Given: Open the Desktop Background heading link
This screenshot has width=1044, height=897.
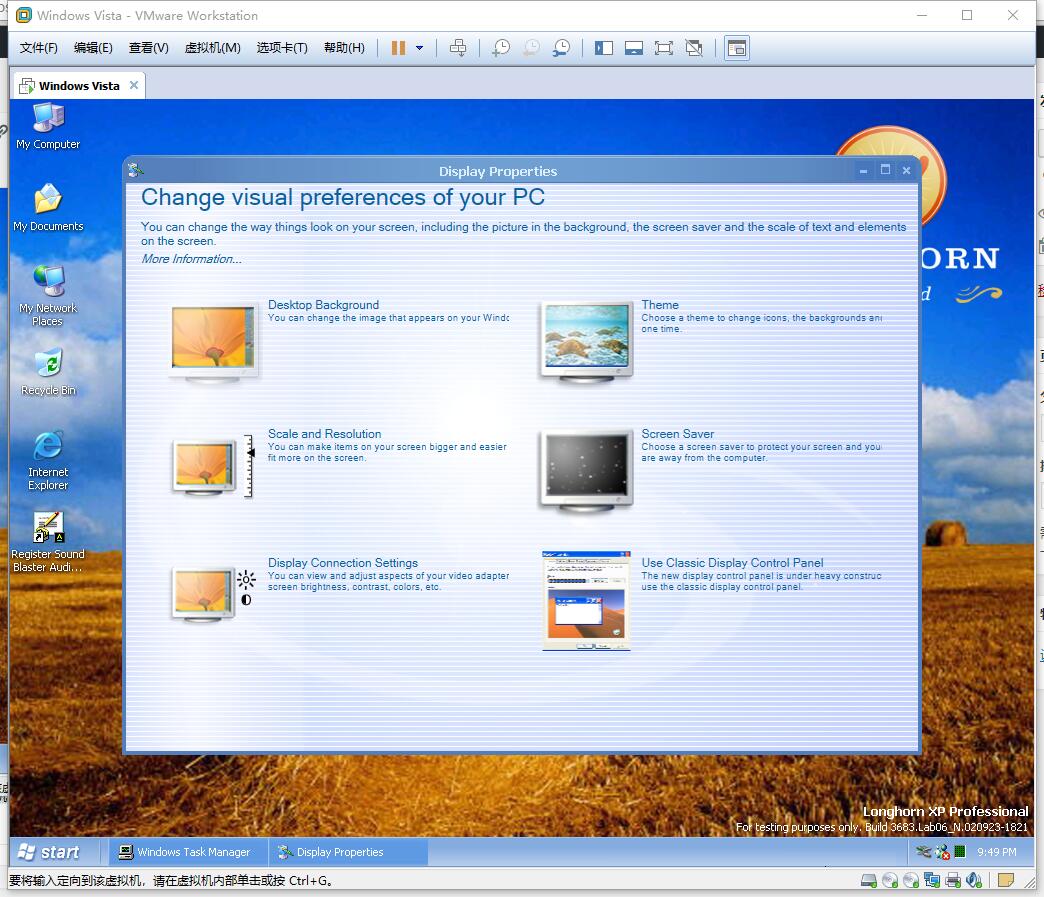Looking at the screenshot, I should coord(324,304).
